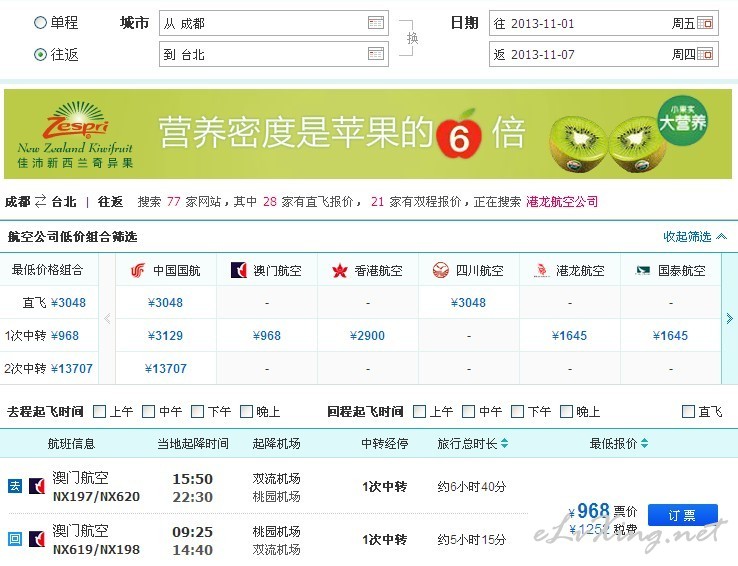Image resolution: width=738 pixels, height=566 pixels.
Task: Click Air Macau logo beside NX197/NX620
Action: pos(37,486)
